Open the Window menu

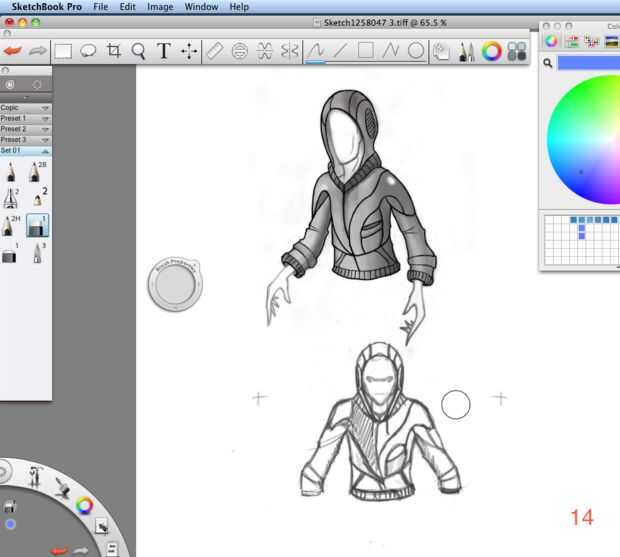pos(201,6)
